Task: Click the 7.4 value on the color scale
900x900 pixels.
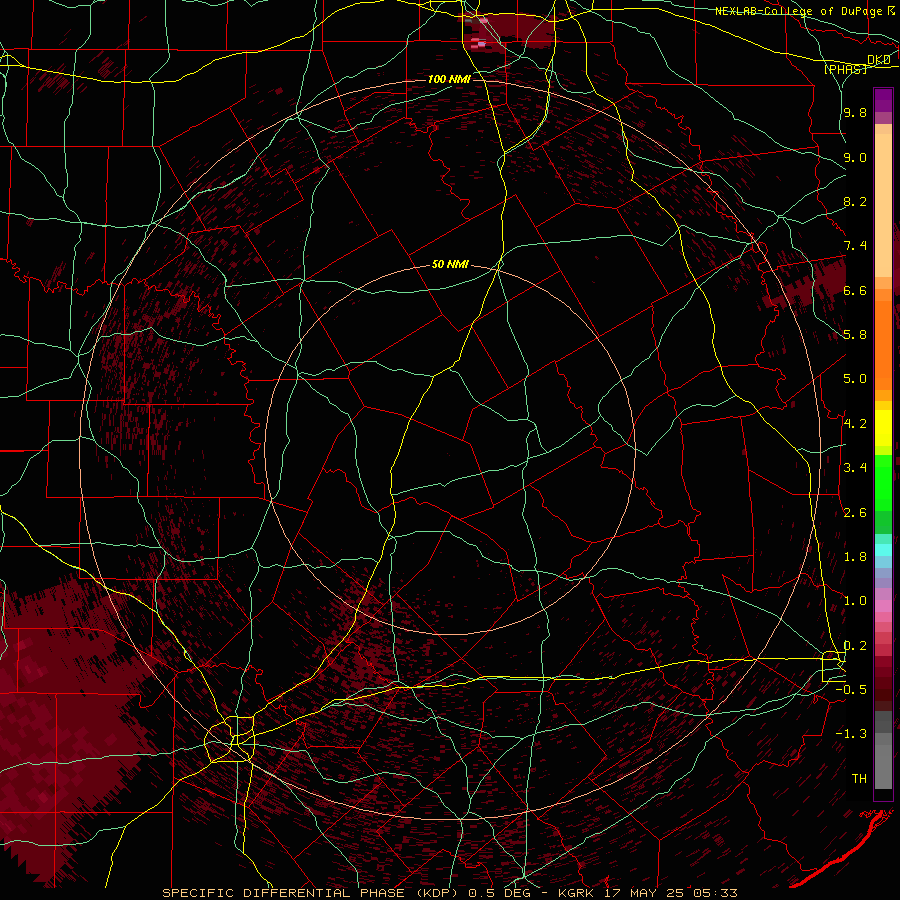Action: (855, 246)
